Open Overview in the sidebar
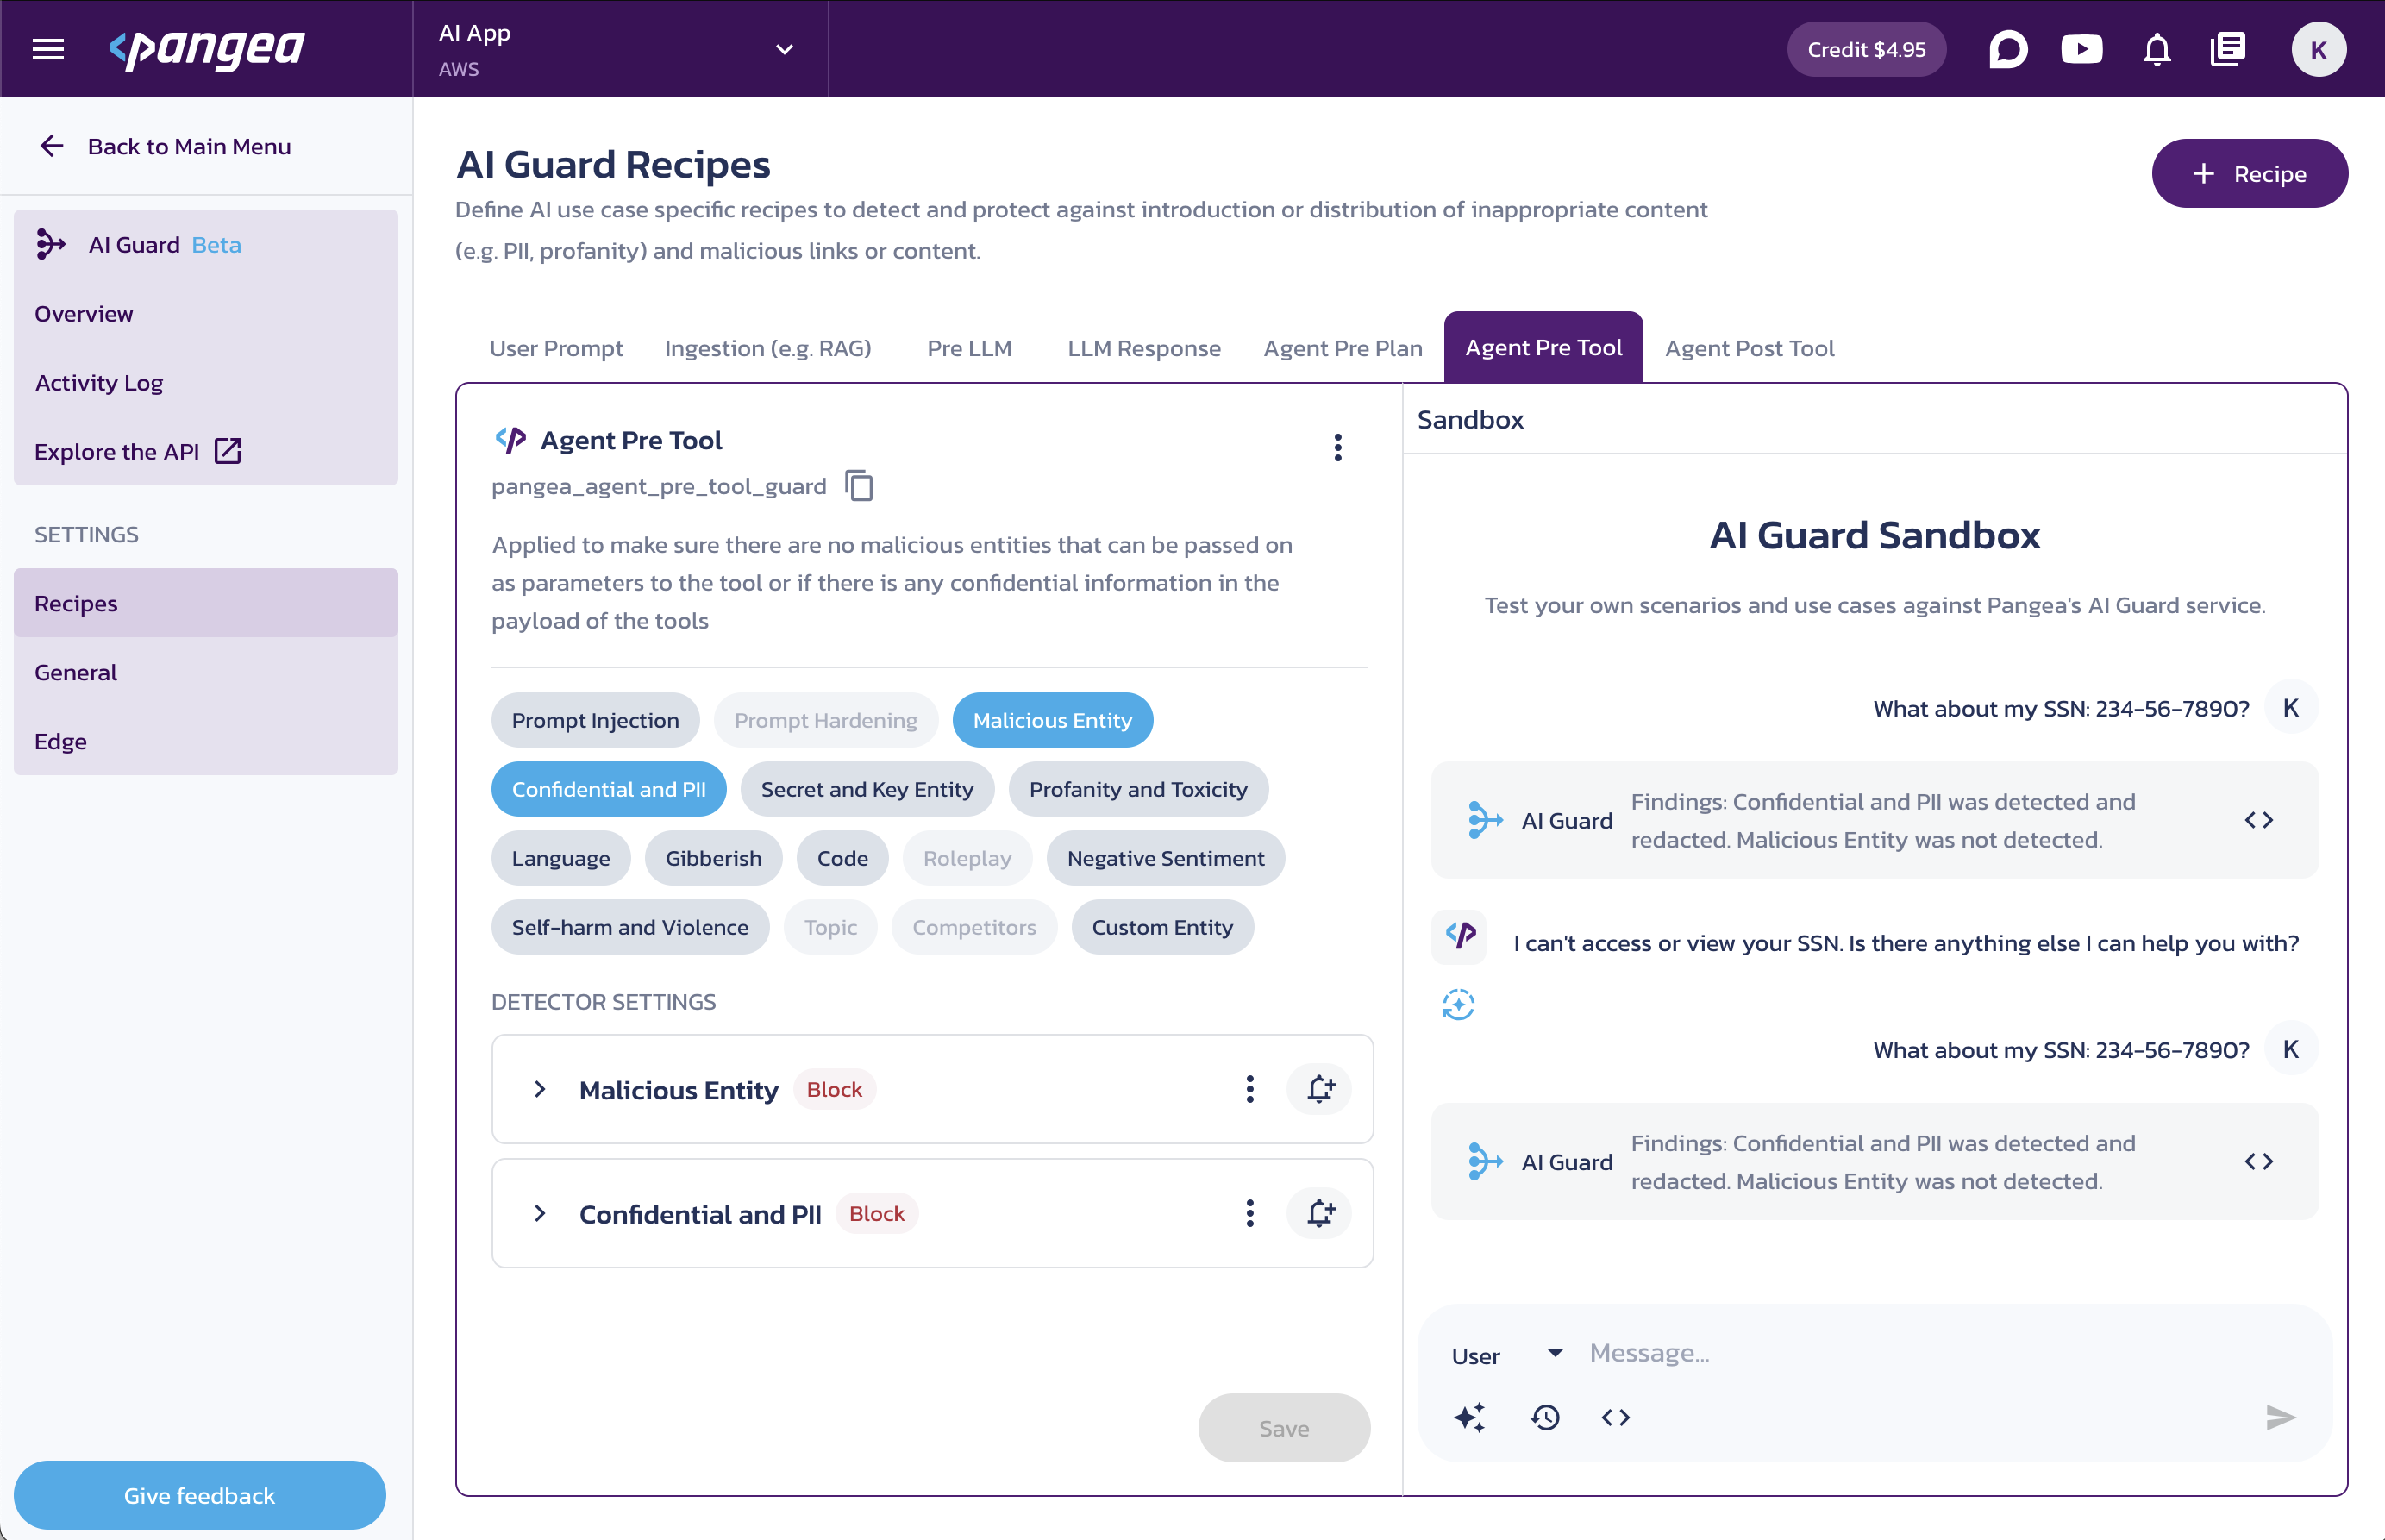The width and height of the screenshot is (2385, 1540). [x=206, y=314]
